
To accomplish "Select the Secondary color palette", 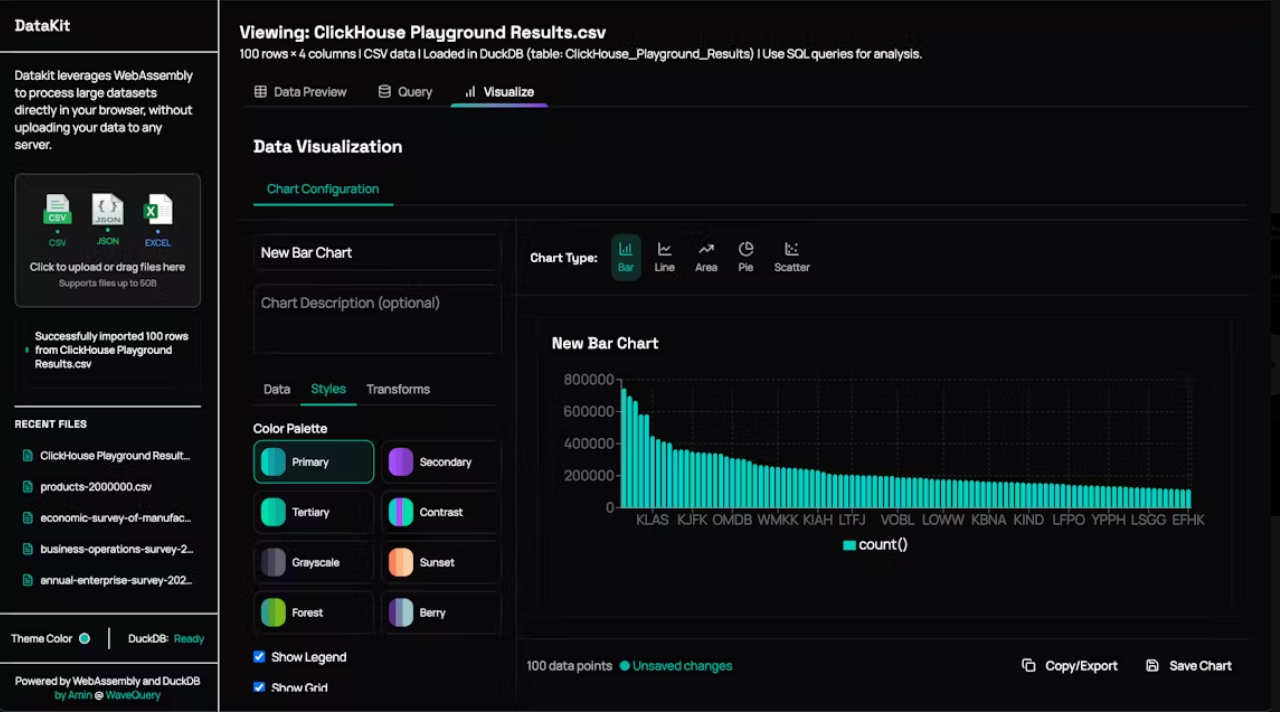I will [x=440, y=462].
